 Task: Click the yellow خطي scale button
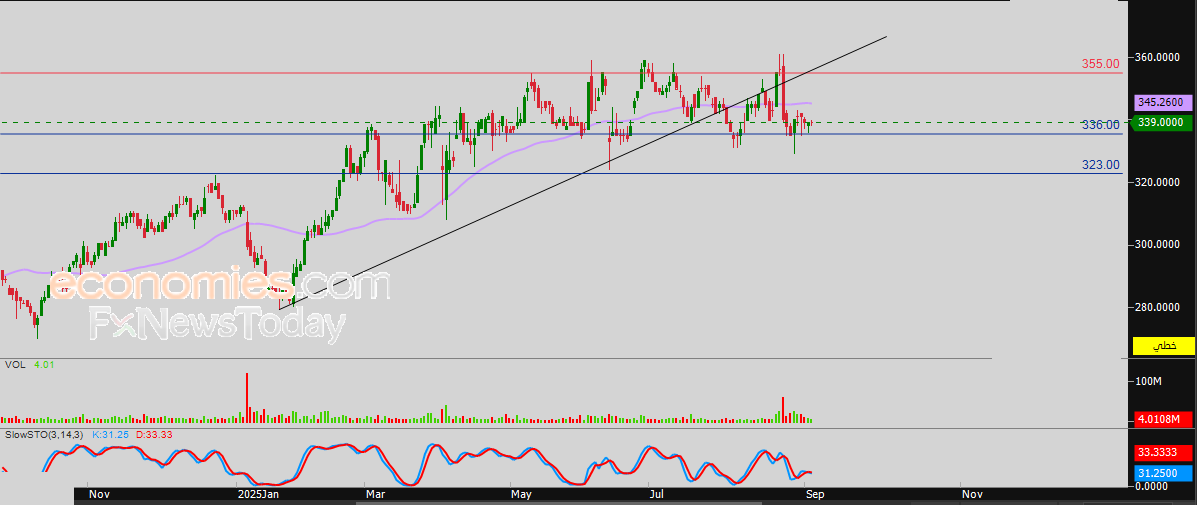(x=1163, y=346)
